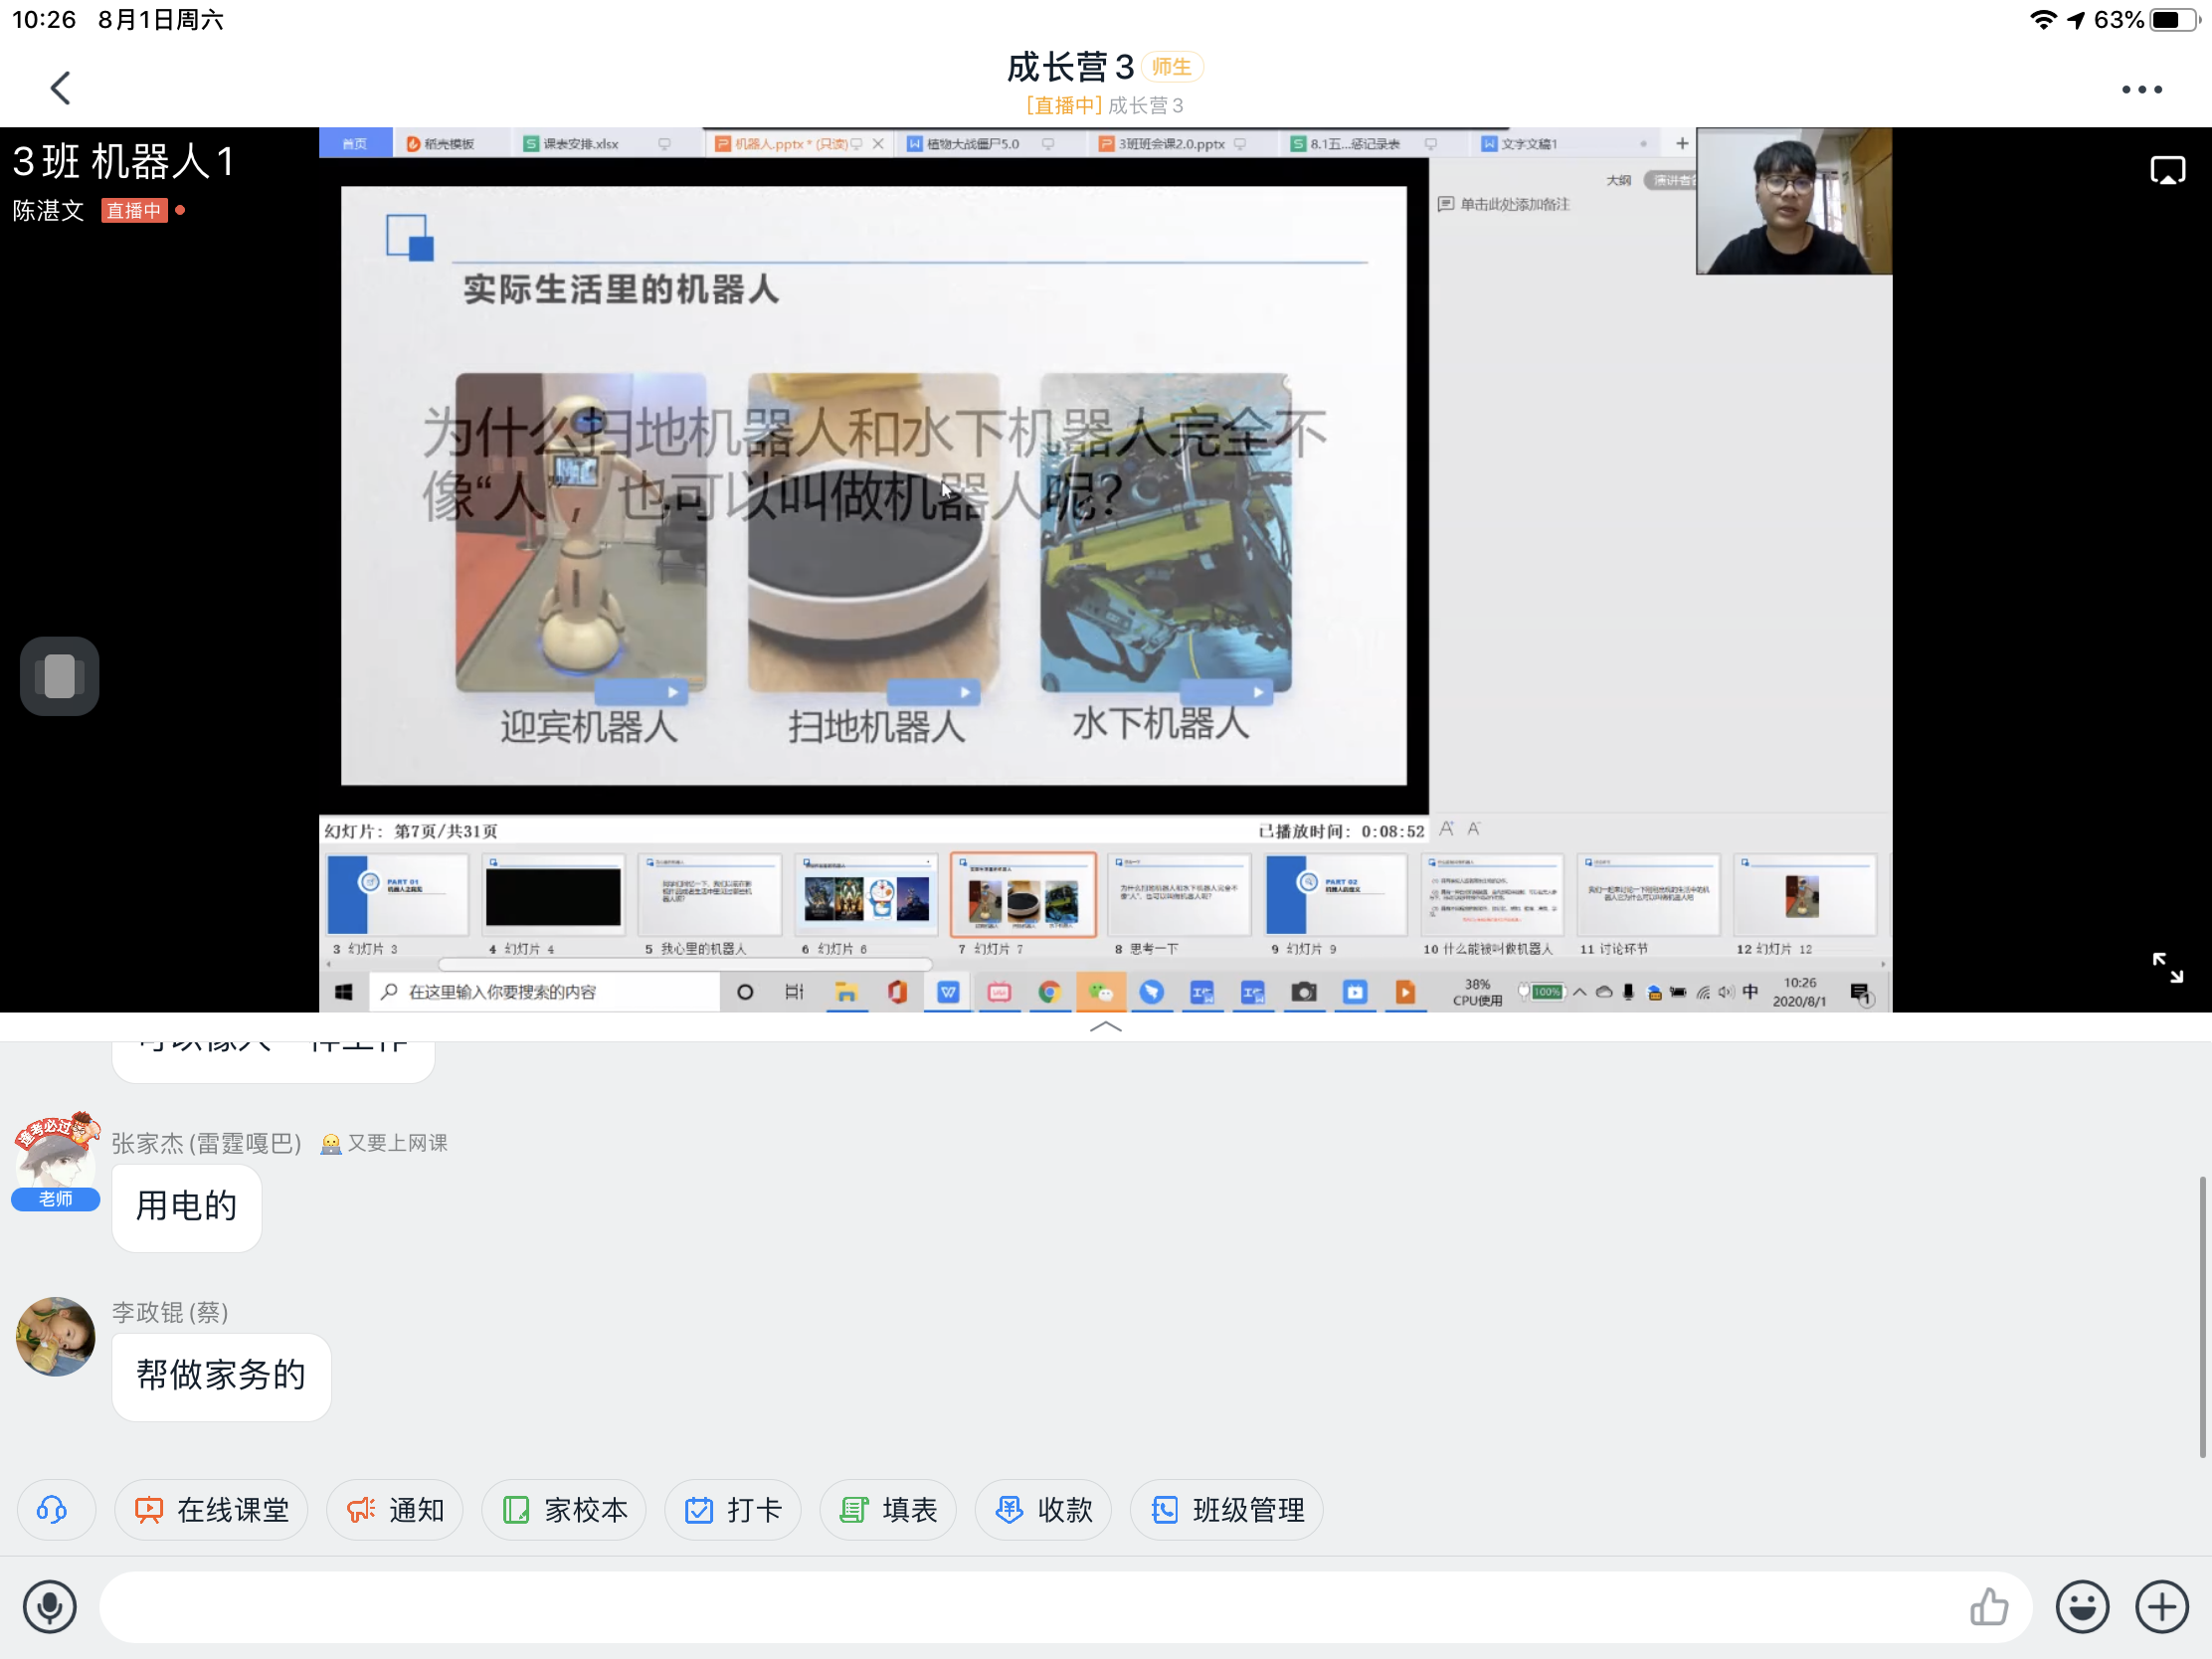
Task: Open the three-dot more options menu
Action: click(x=2141, y=89)
